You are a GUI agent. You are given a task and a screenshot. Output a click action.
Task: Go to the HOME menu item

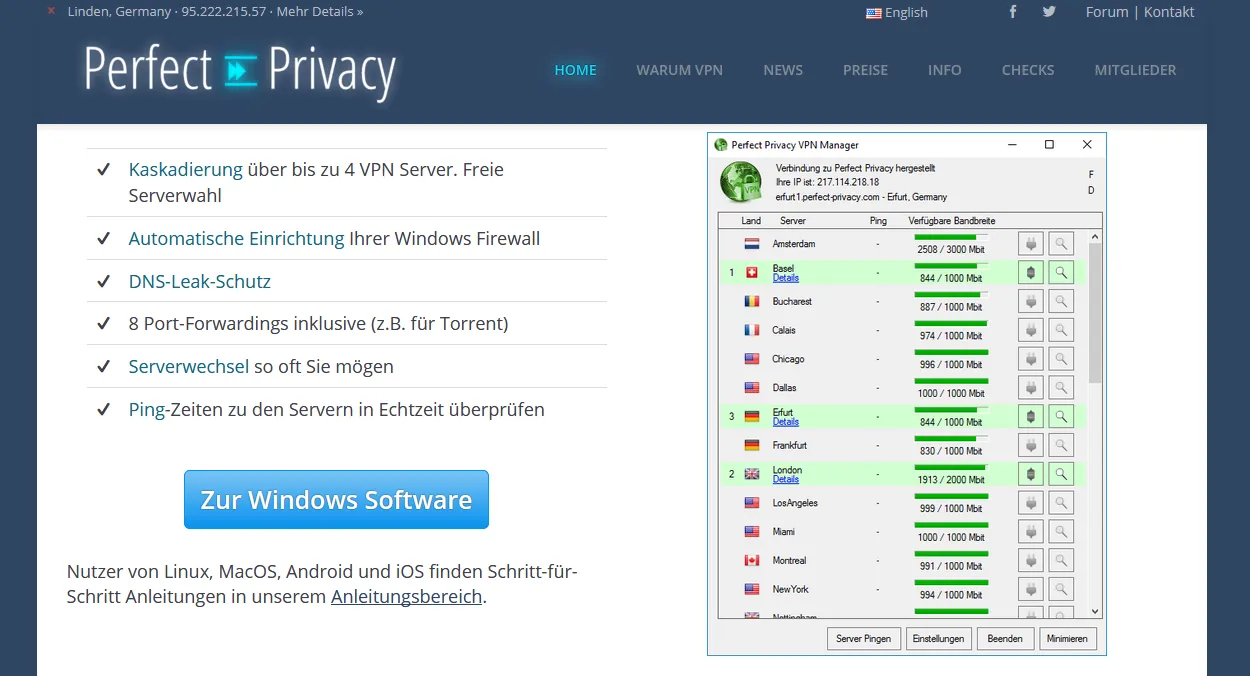coord(576,70)
